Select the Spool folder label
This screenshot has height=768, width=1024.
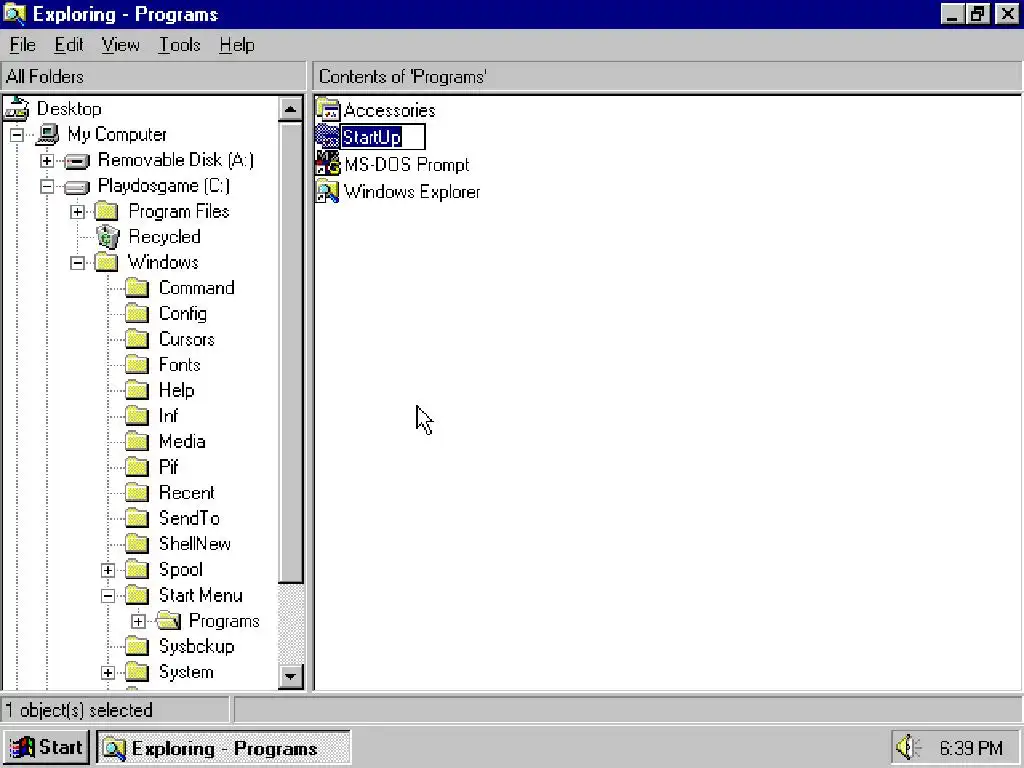pyautogui.click(x=181, y=570)
